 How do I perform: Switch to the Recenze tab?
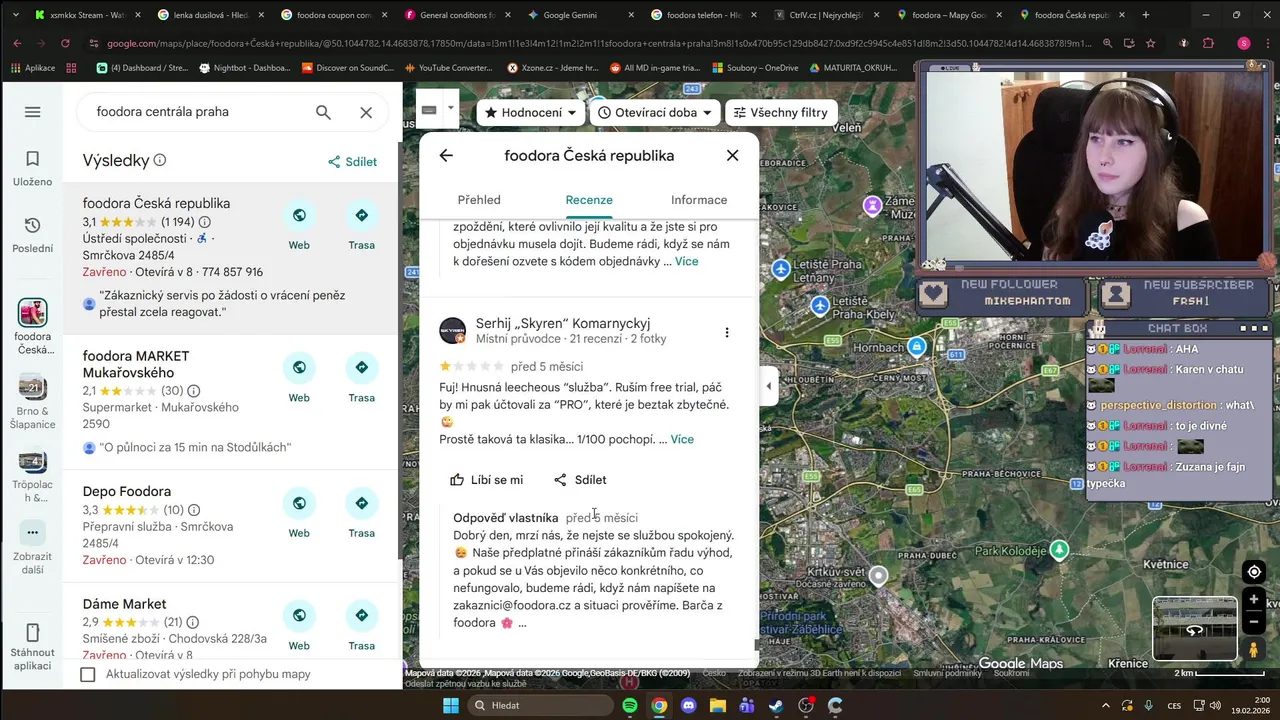[x=589, y=200]
